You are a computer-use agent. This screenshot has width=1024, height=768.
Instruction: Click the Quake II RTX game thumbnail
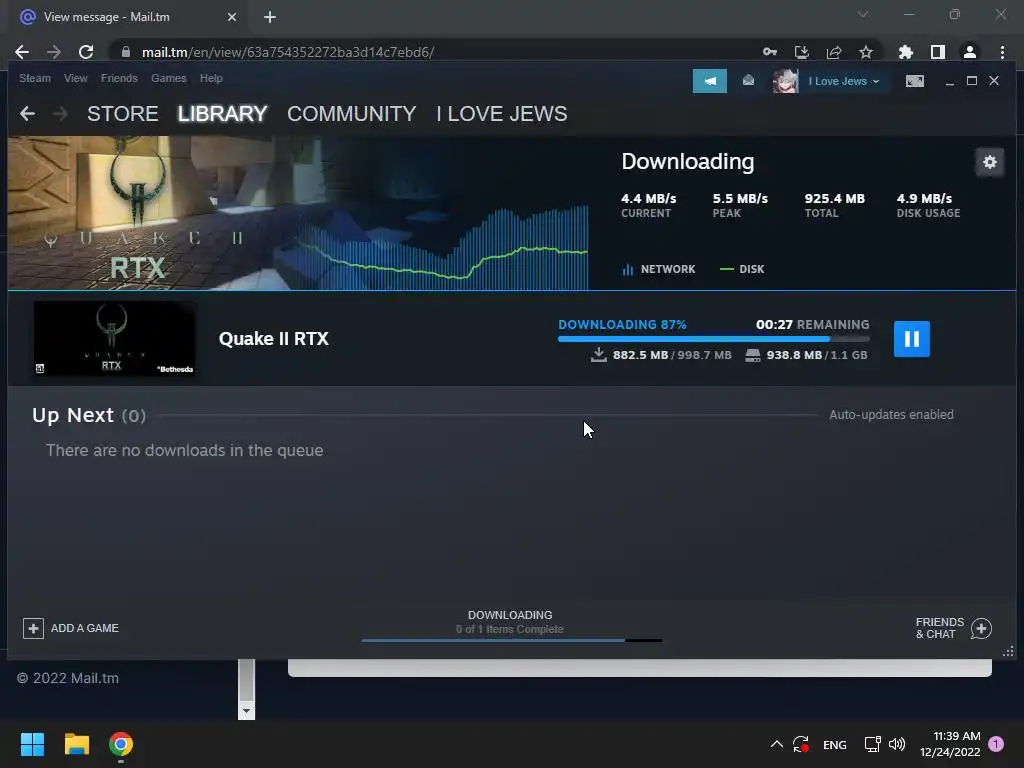tap(114, 338)
